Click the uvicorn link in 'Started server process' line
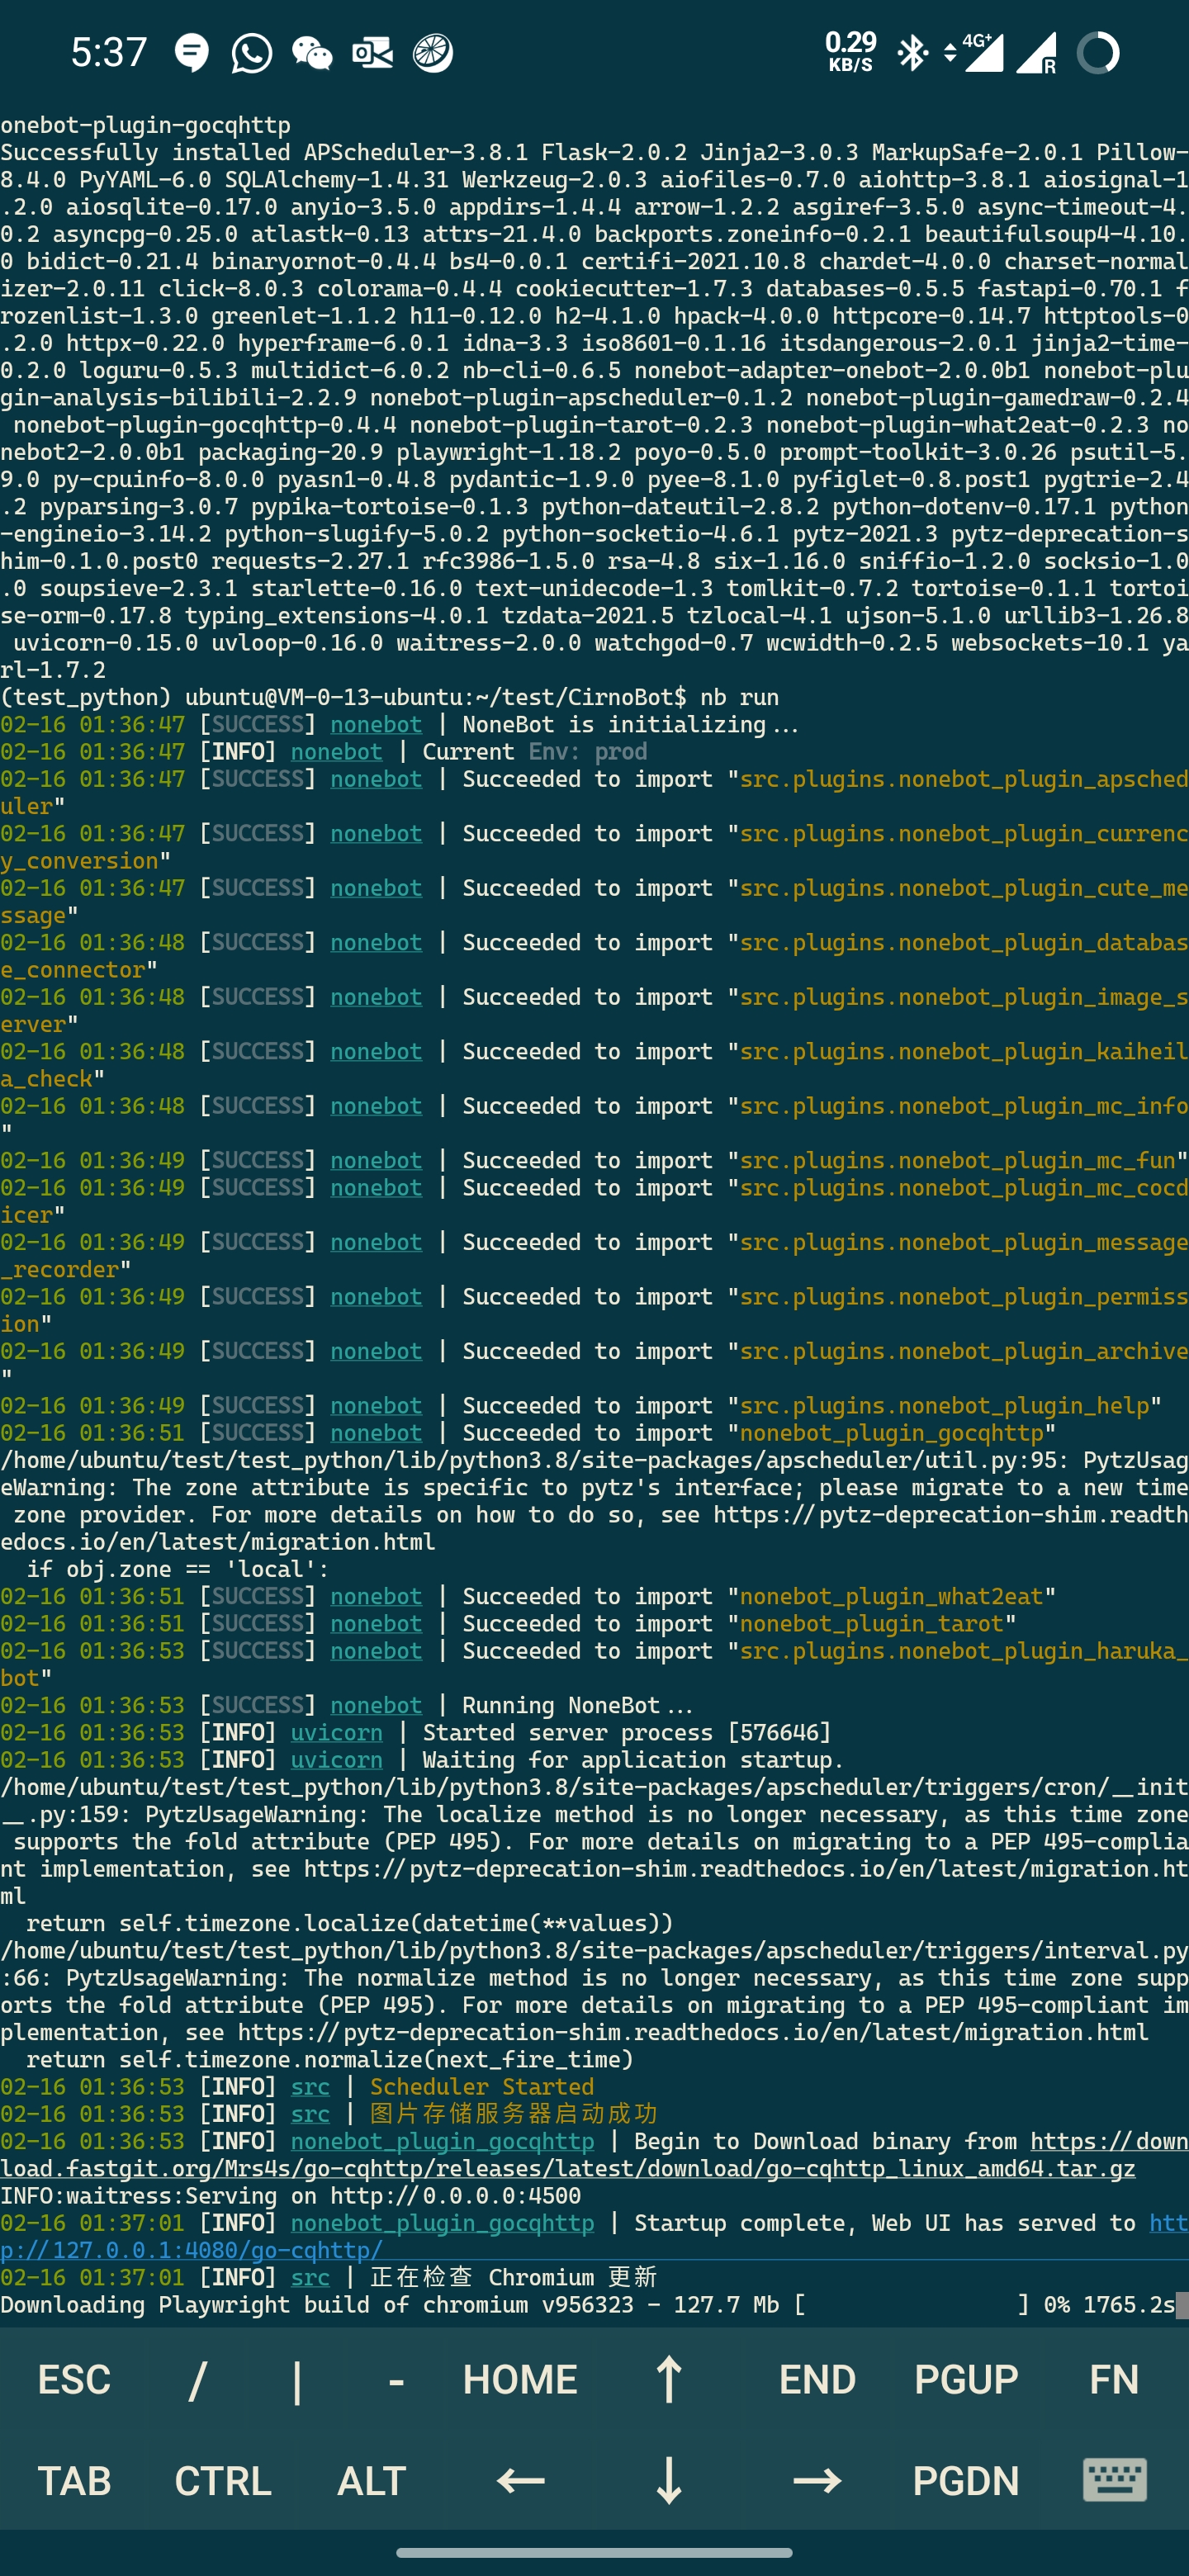 pyautogui.click(x=337, y=1732)
